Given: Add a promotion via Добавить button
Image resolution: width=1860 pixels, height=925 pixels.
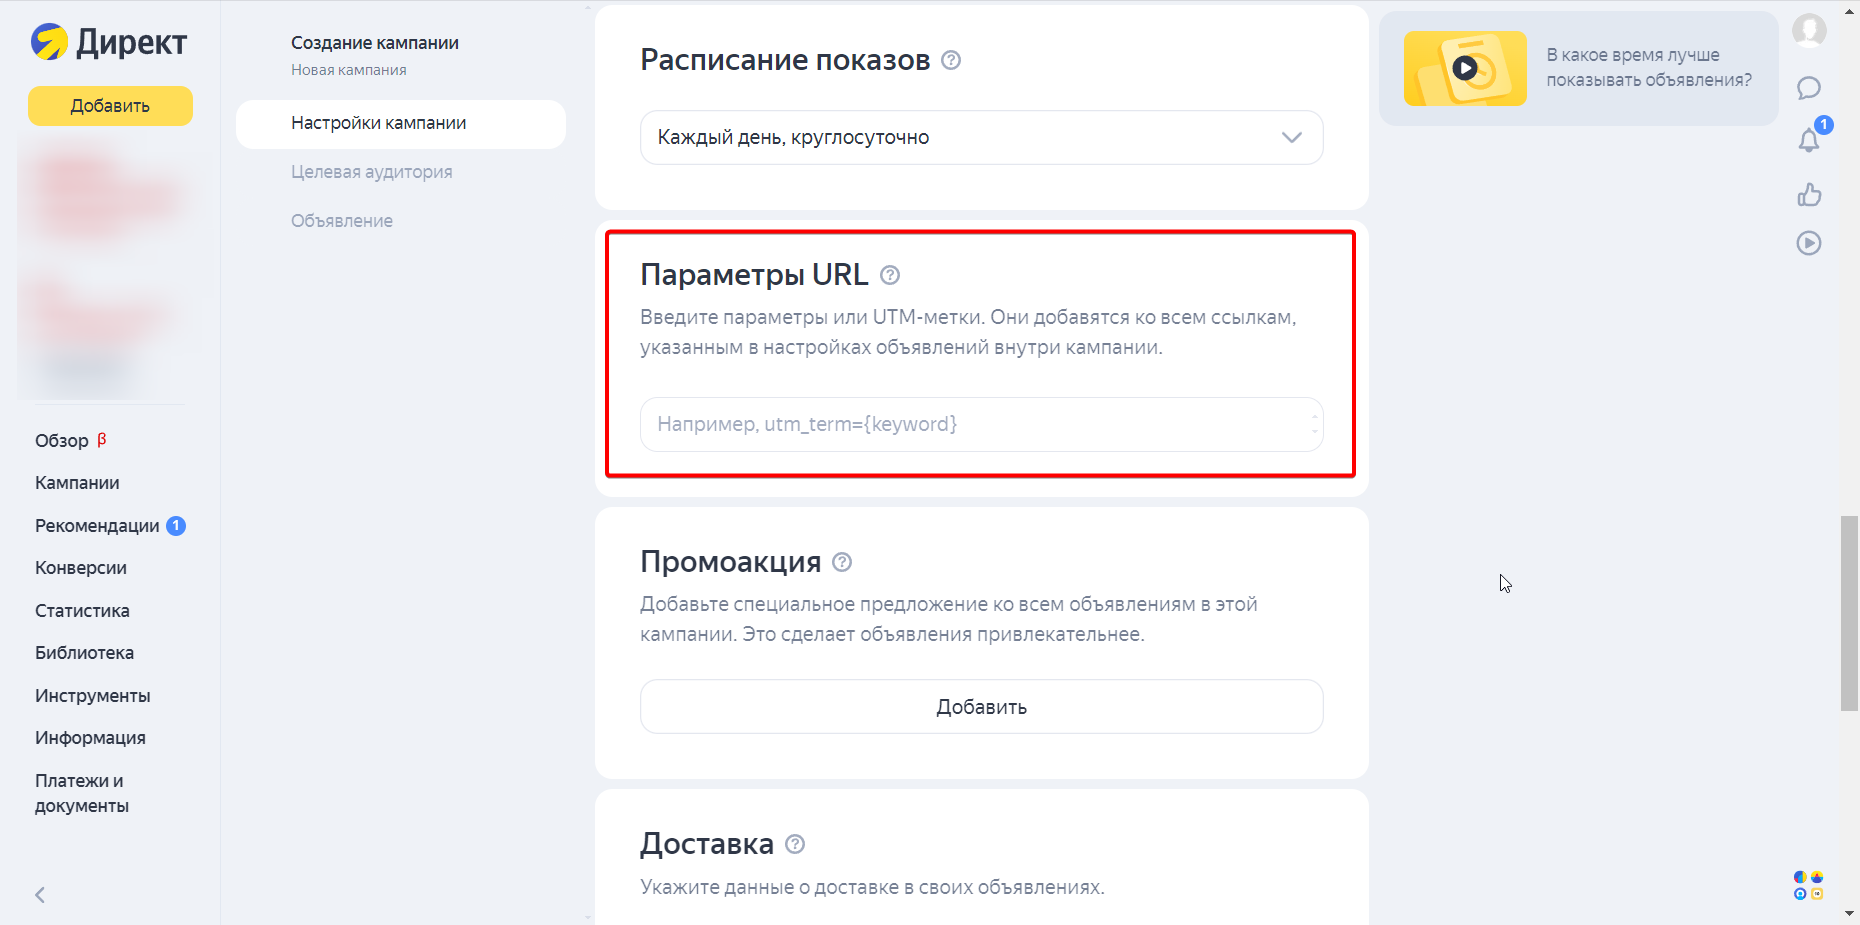Looking at the screenshot, I should [981, 706].
